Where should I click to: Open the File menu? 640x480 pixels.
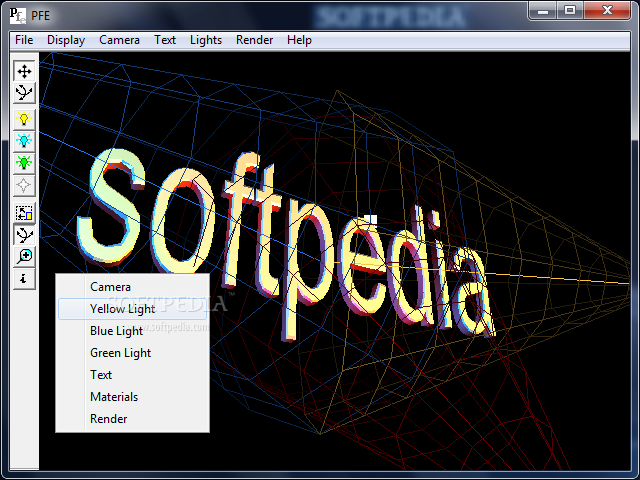coord(24,40)
